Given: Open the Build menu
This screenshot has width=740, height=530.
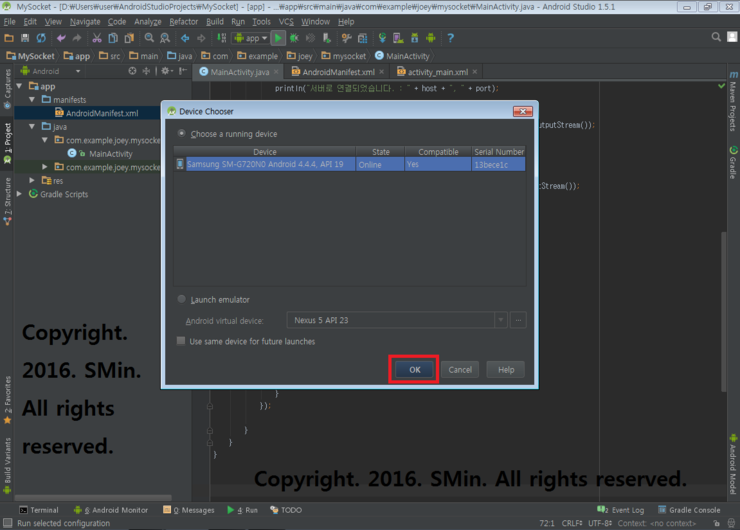Looking at the screenshot, I should pos(215,22).
